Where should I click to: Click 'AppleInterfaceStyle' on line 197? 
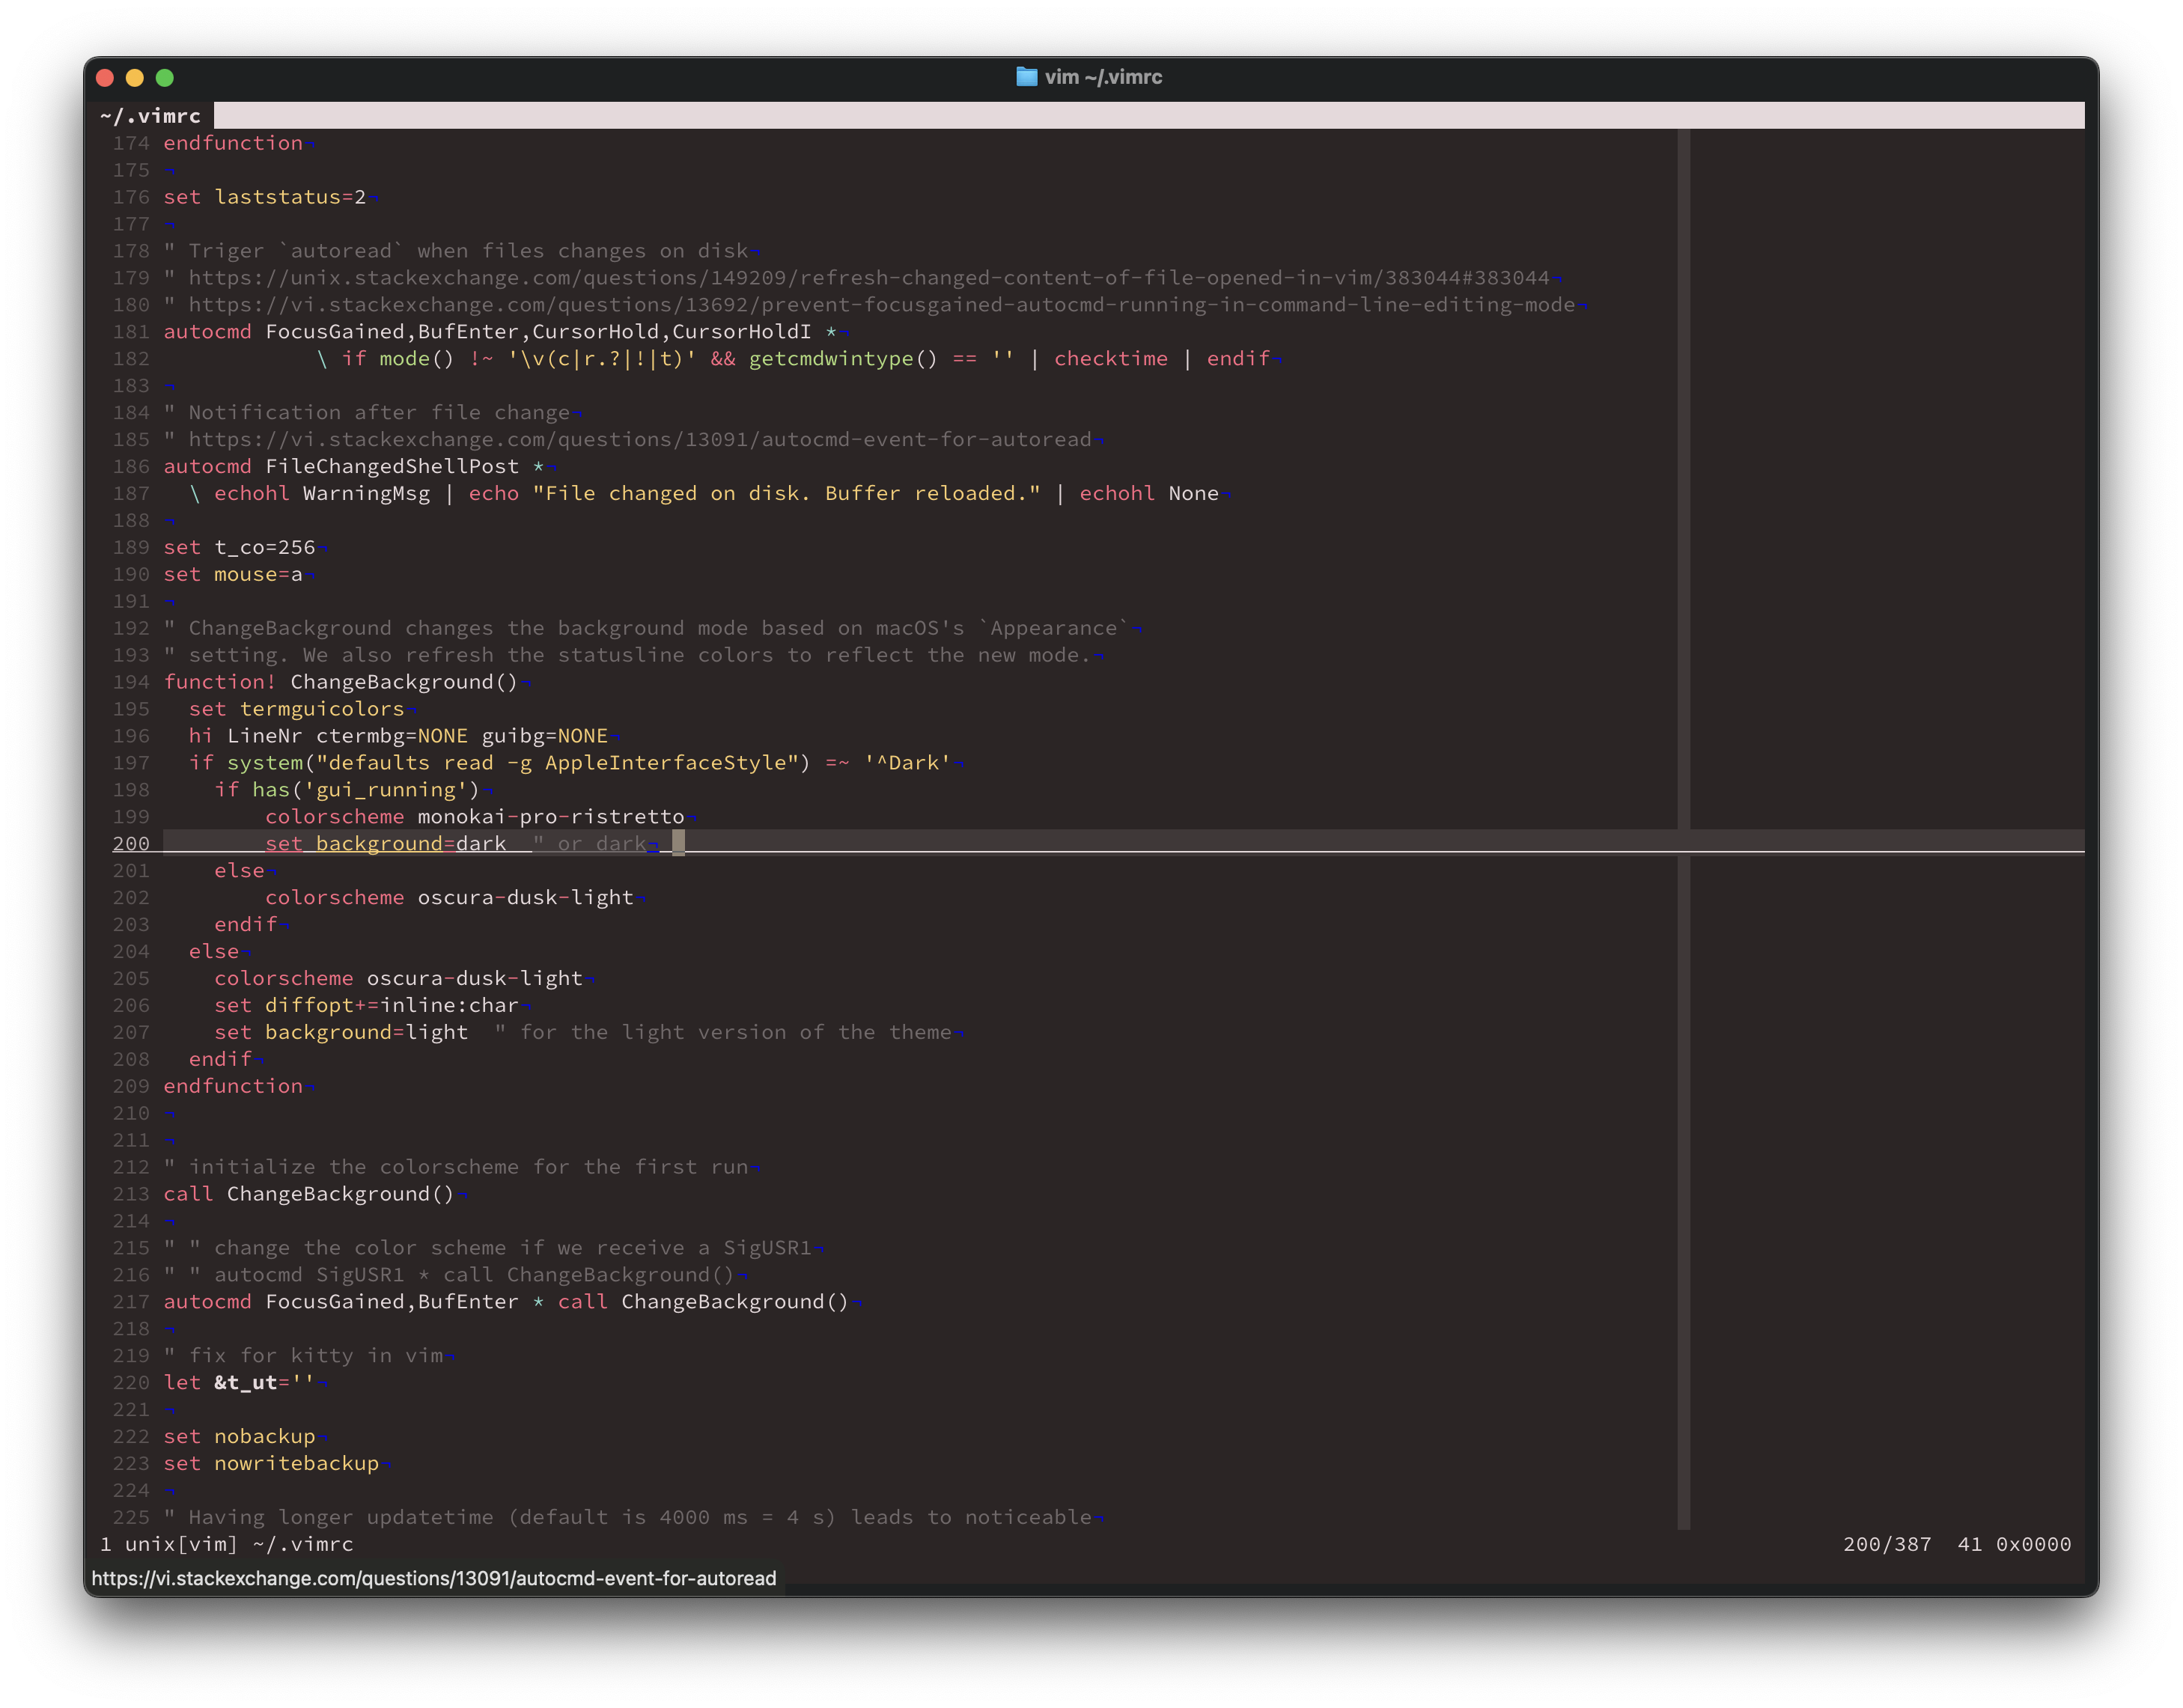(x=665, y=763)
